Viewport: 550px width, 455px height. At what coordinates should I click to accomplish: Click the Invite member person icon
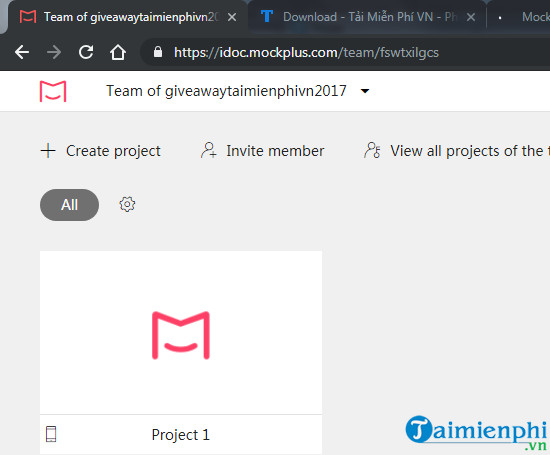tap(209, 150)
